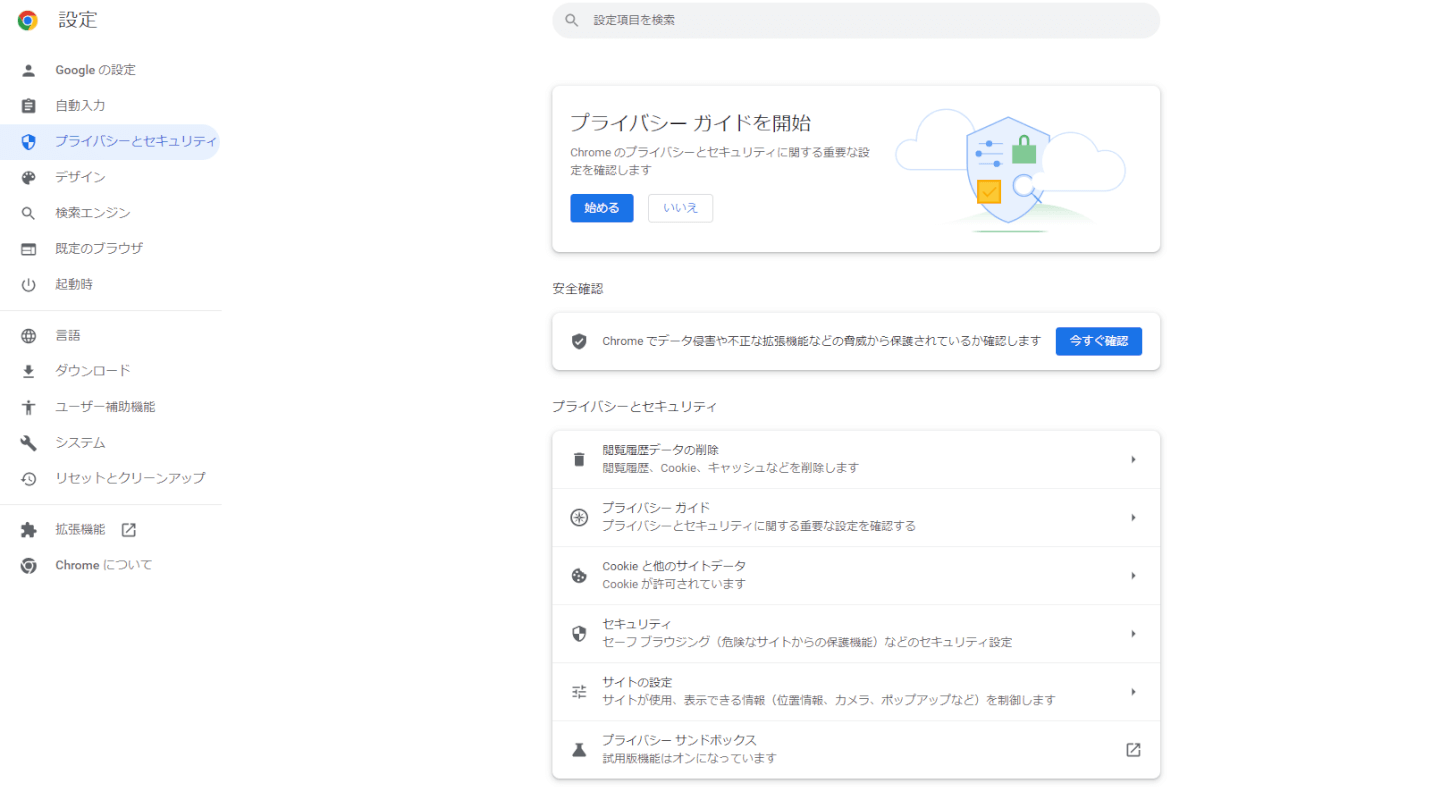
Task: Click the ユーザー補助機能 label in the sidebar
Action: [x=105, y=407]
